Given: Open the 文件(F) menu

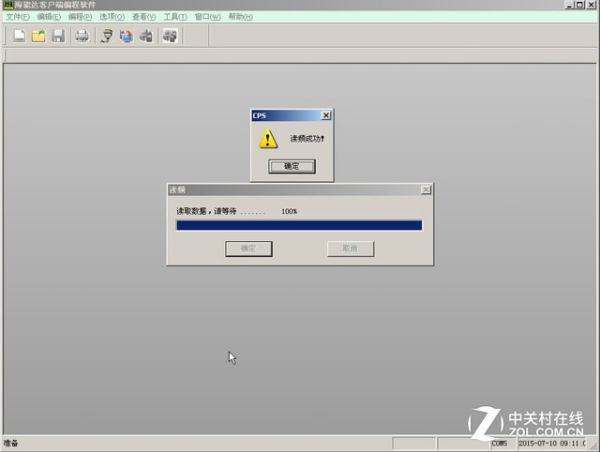Looking at the screenshot, I should coord(18,17).
